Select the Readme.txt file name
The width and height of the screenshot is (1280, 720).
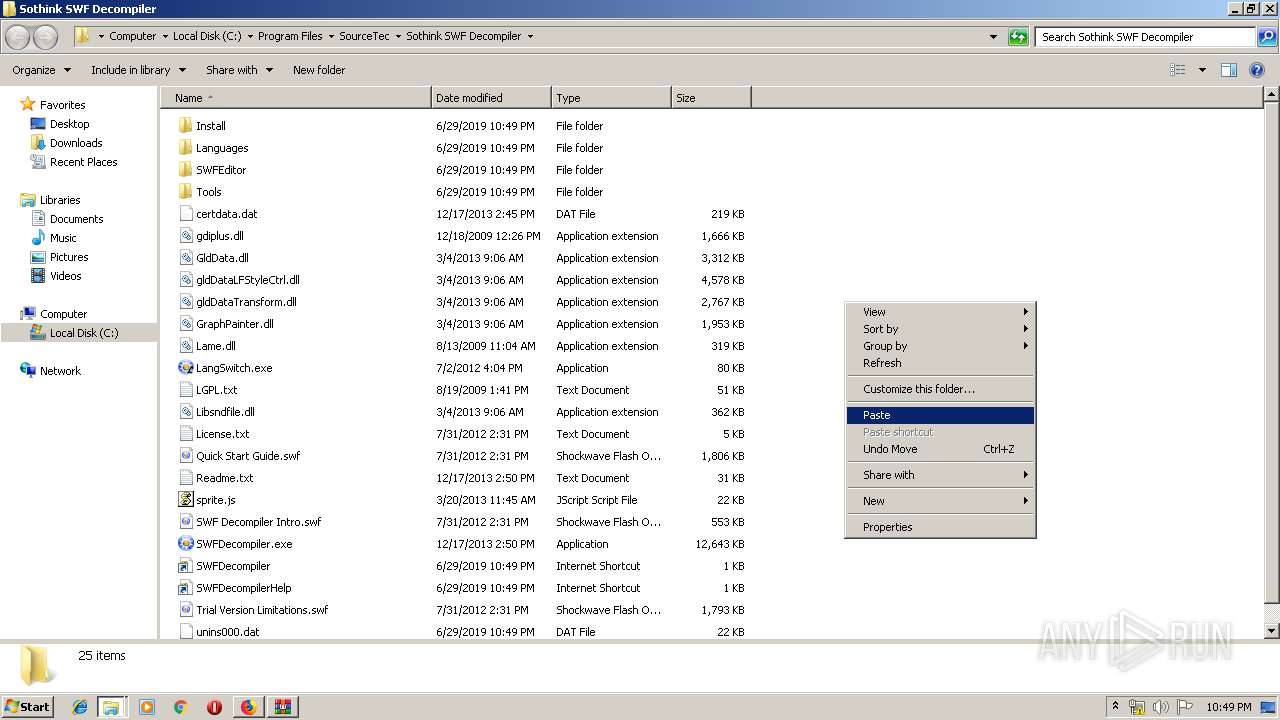[225, 478]
